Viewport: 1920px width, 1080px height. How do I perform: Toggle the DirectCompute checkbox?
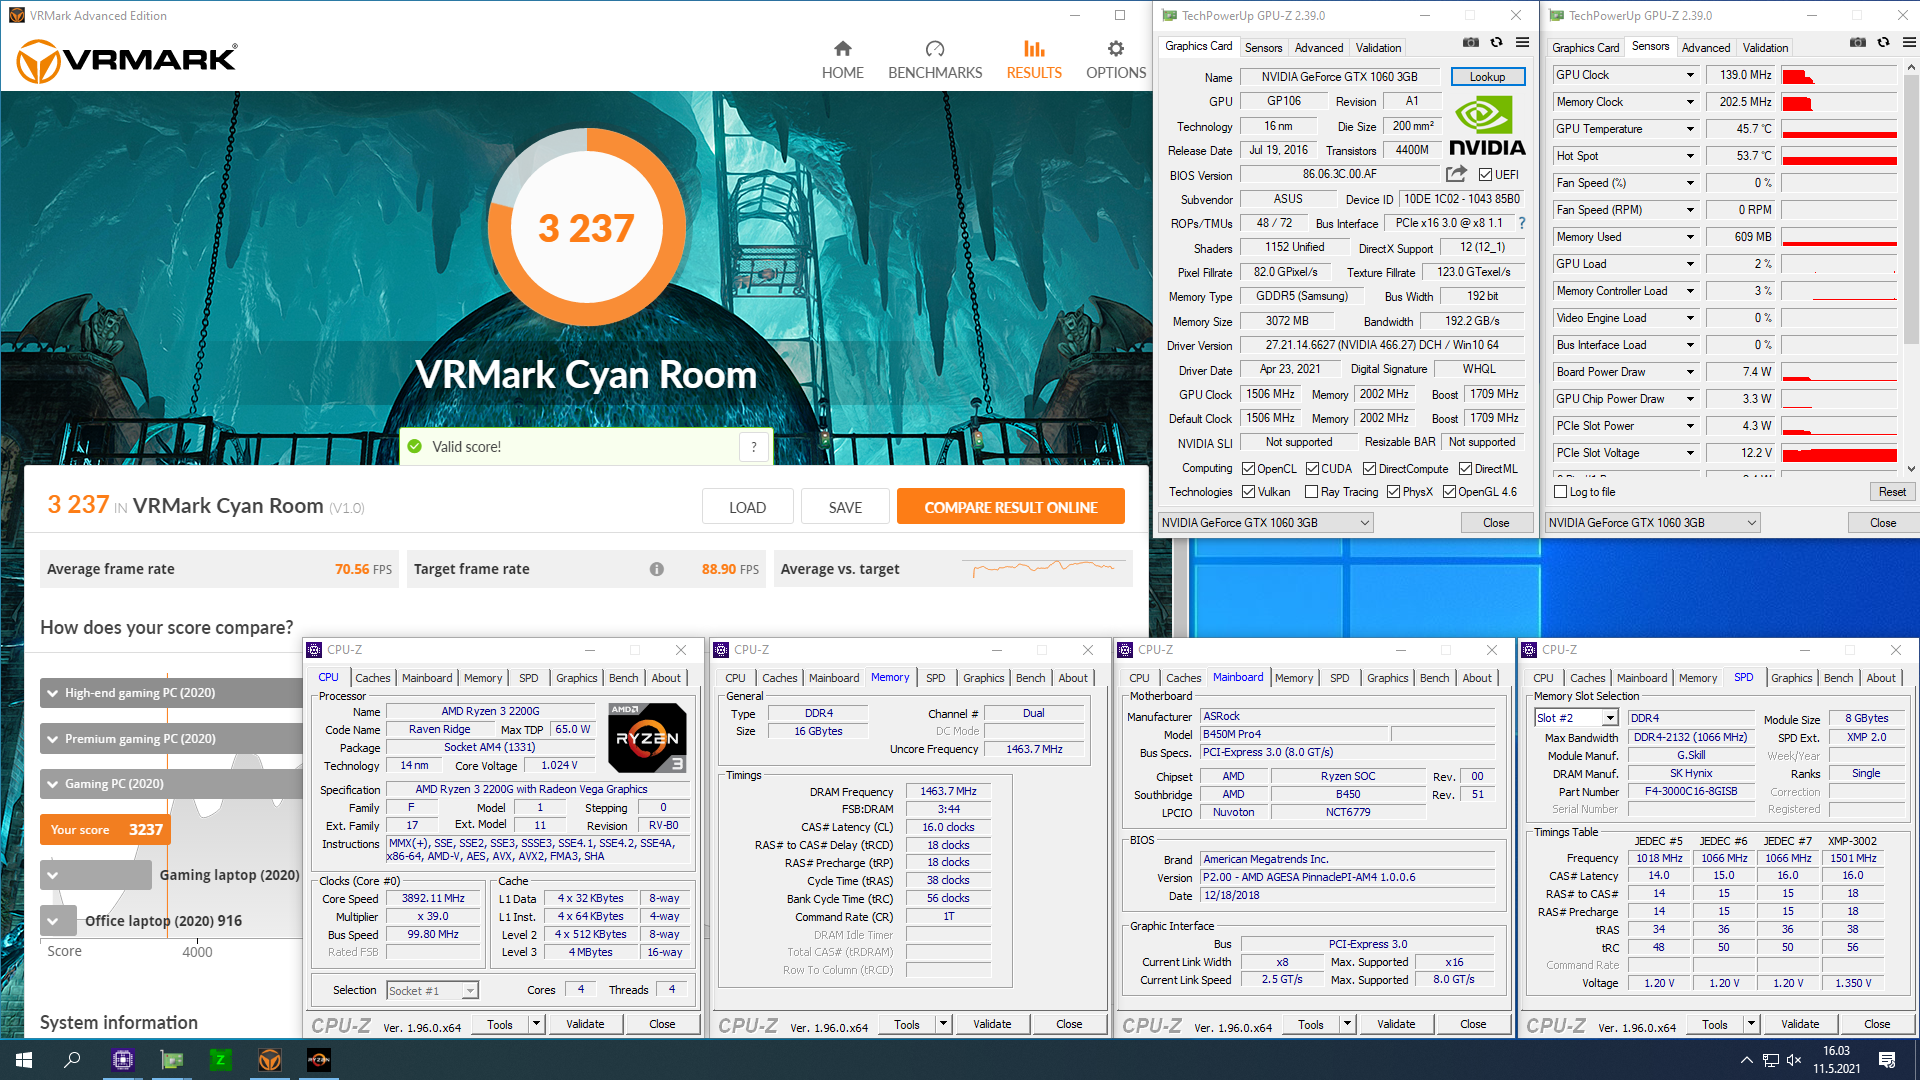1369,469
